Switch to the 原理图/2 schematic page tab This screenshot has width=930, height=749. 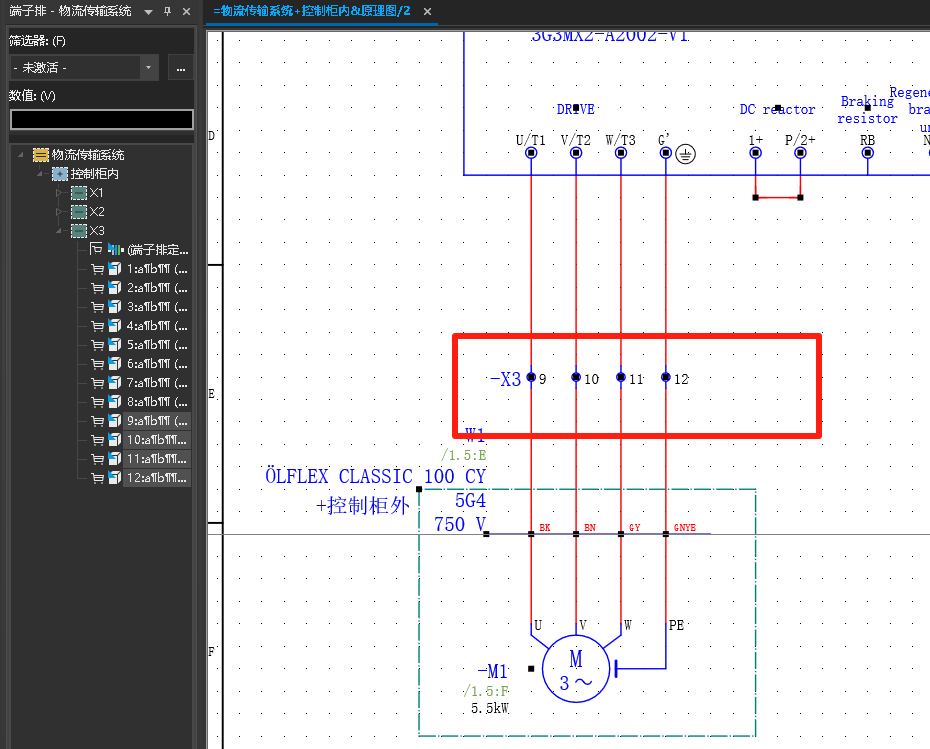312,12
